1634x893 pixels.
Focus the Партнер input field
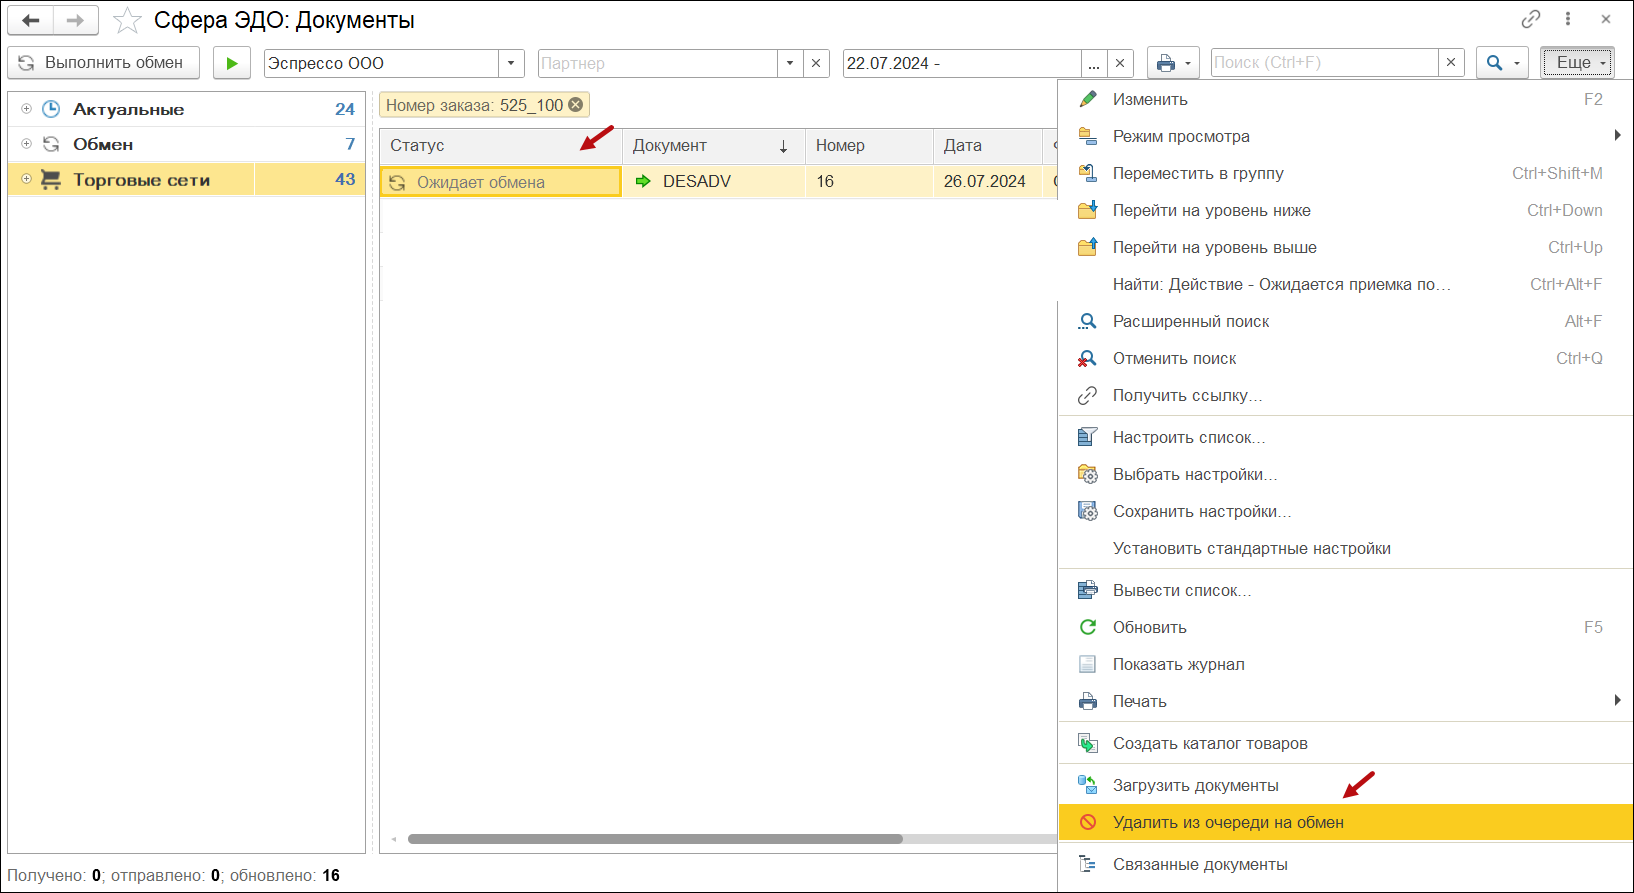pos(657,63)
